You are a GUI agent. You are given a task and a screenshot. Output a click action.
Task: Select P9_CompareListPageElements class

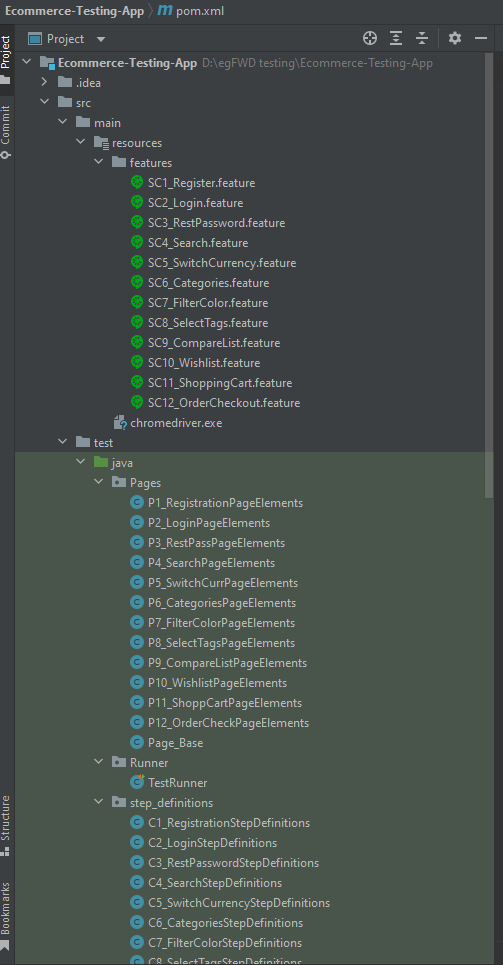227,663
